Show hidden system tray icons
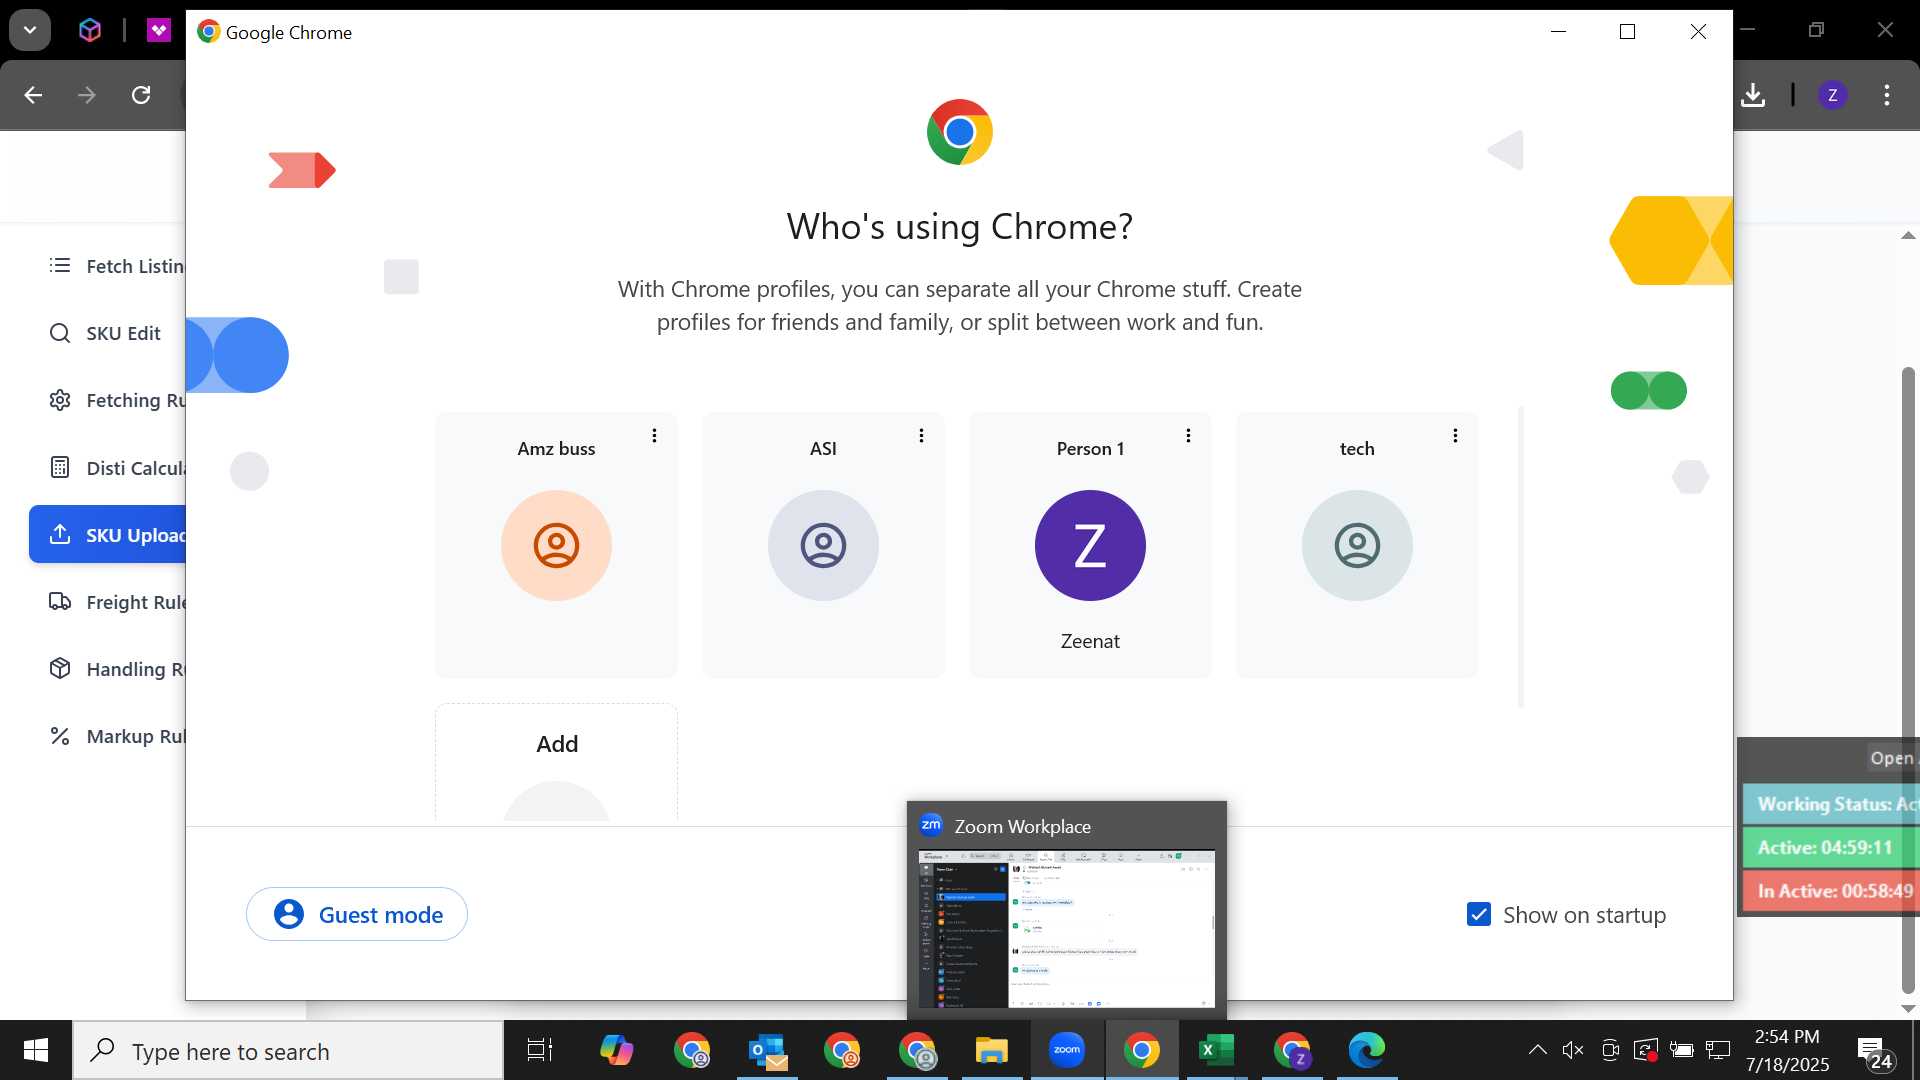This screenshot has width=1920, height=1080. coord(1538,1050)
